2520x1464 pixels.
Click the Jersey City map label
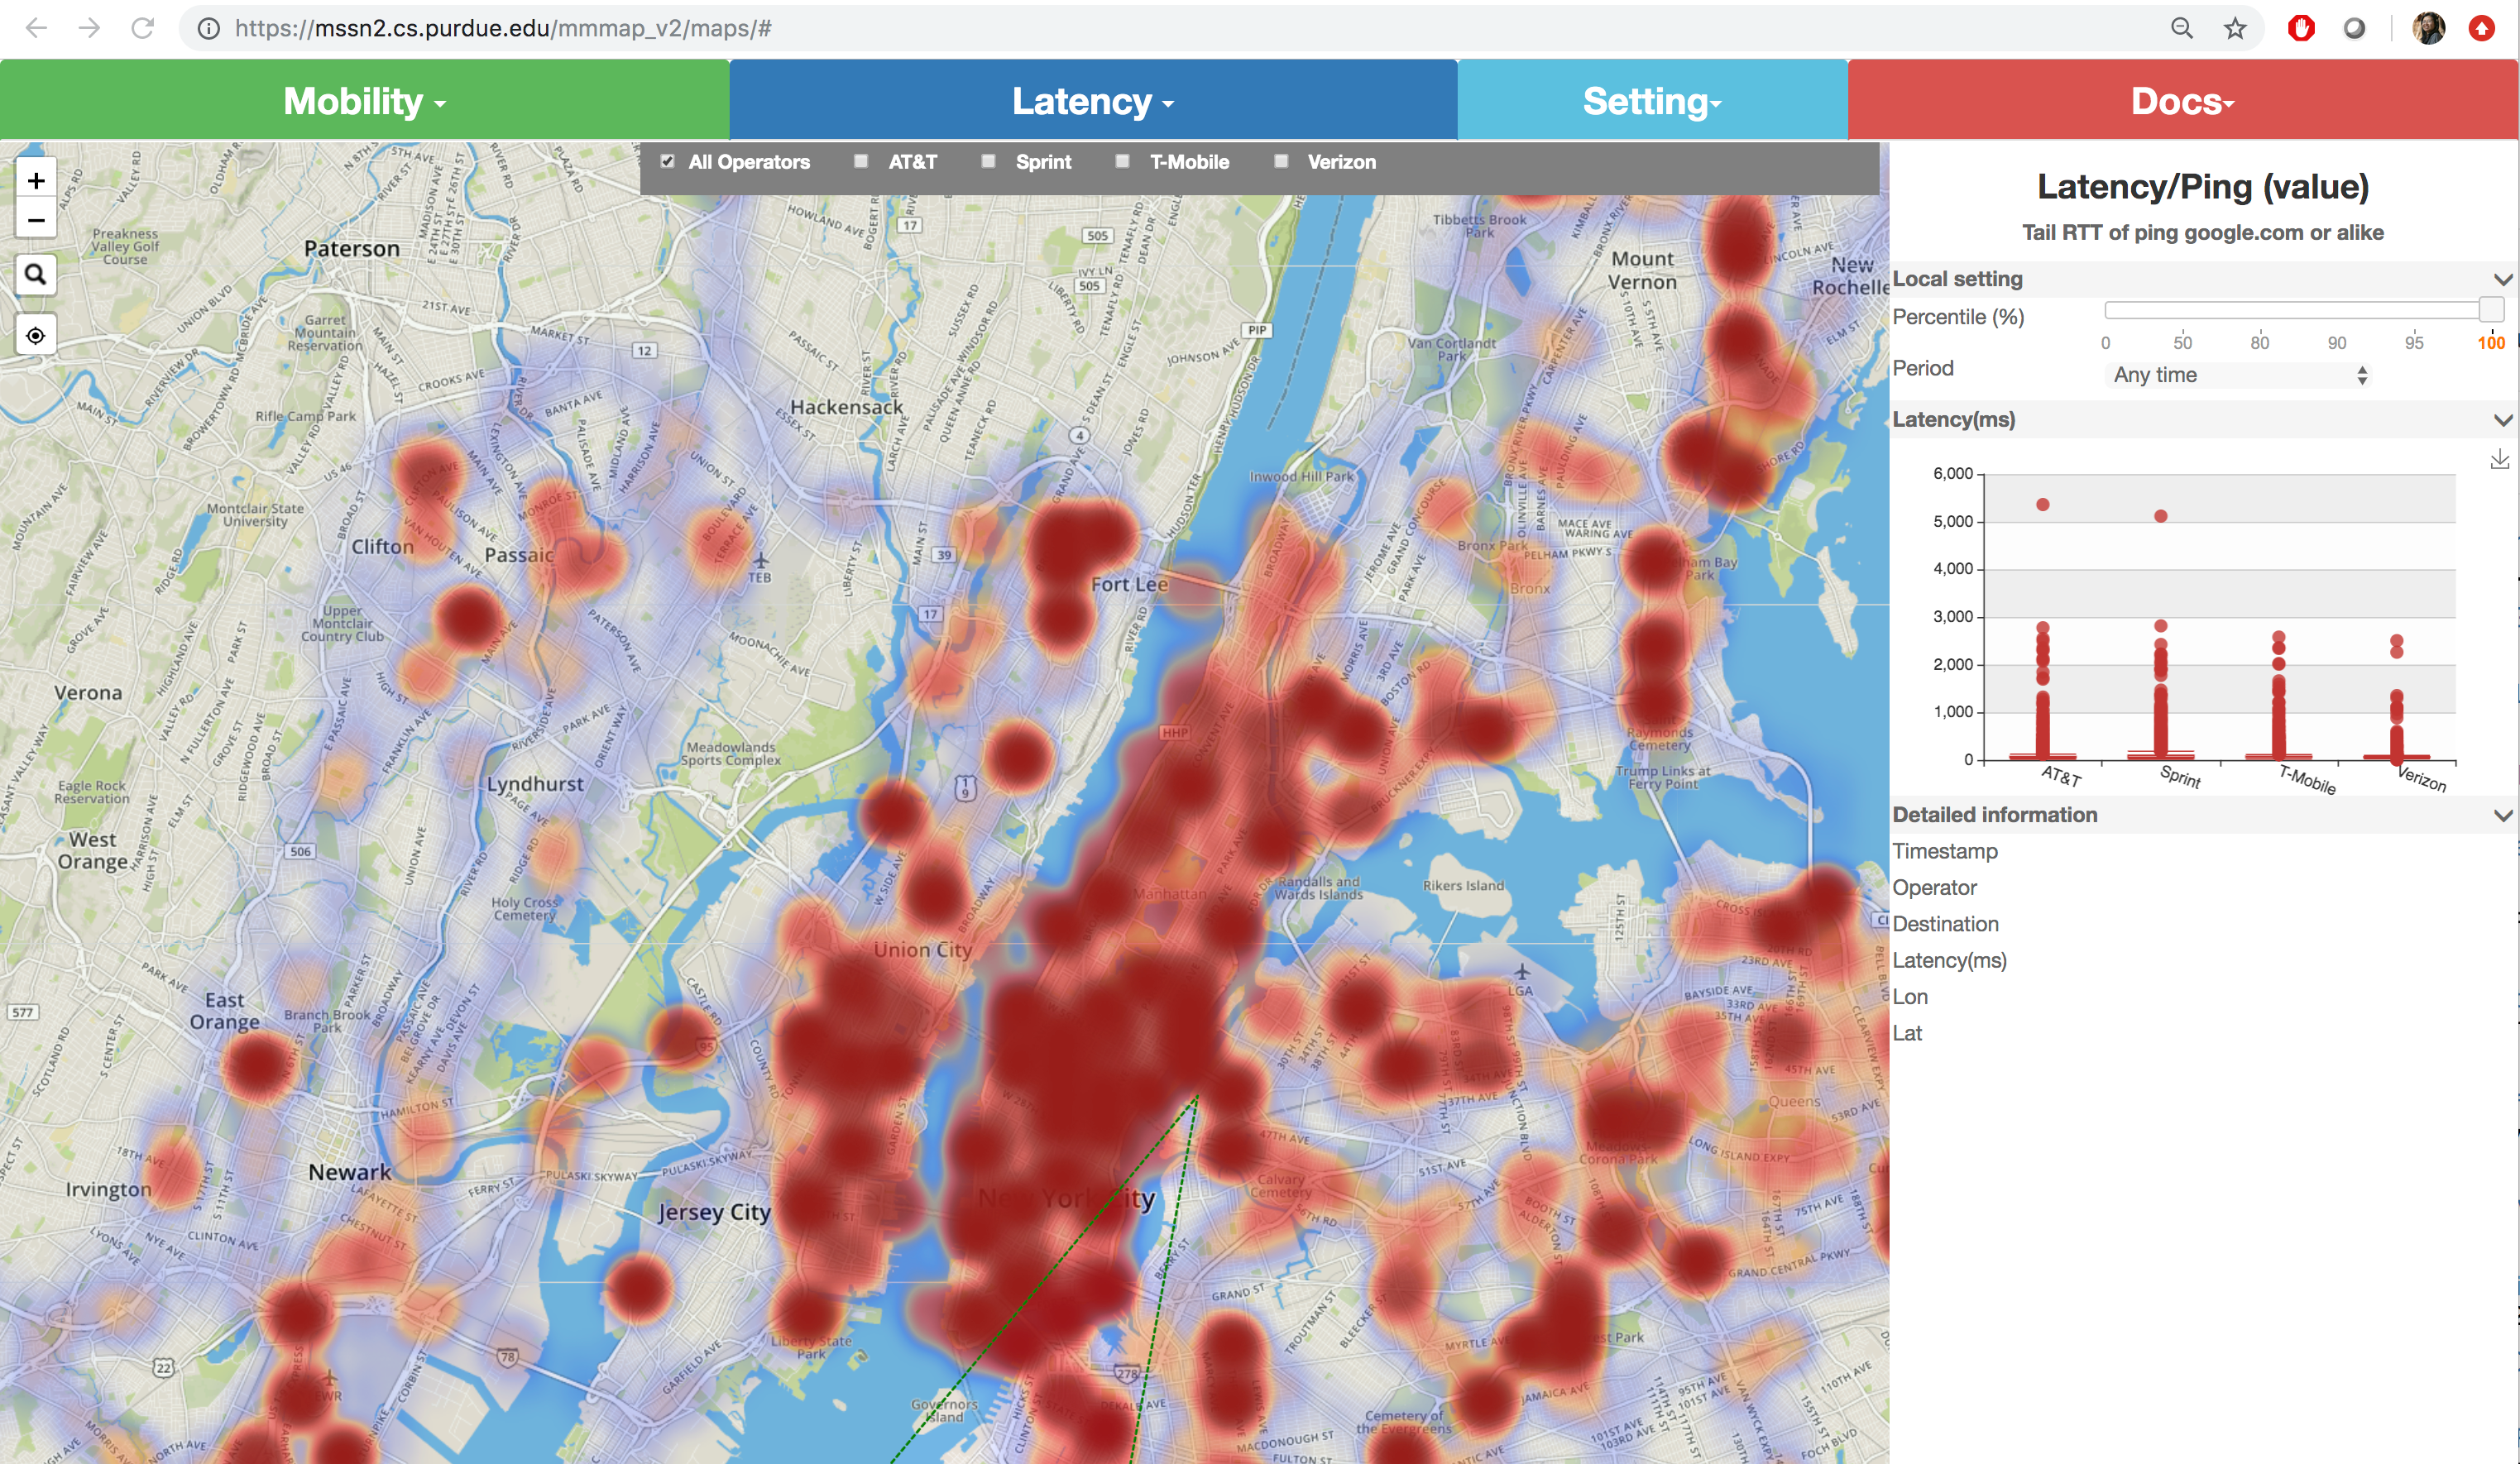coord(714,1212)
